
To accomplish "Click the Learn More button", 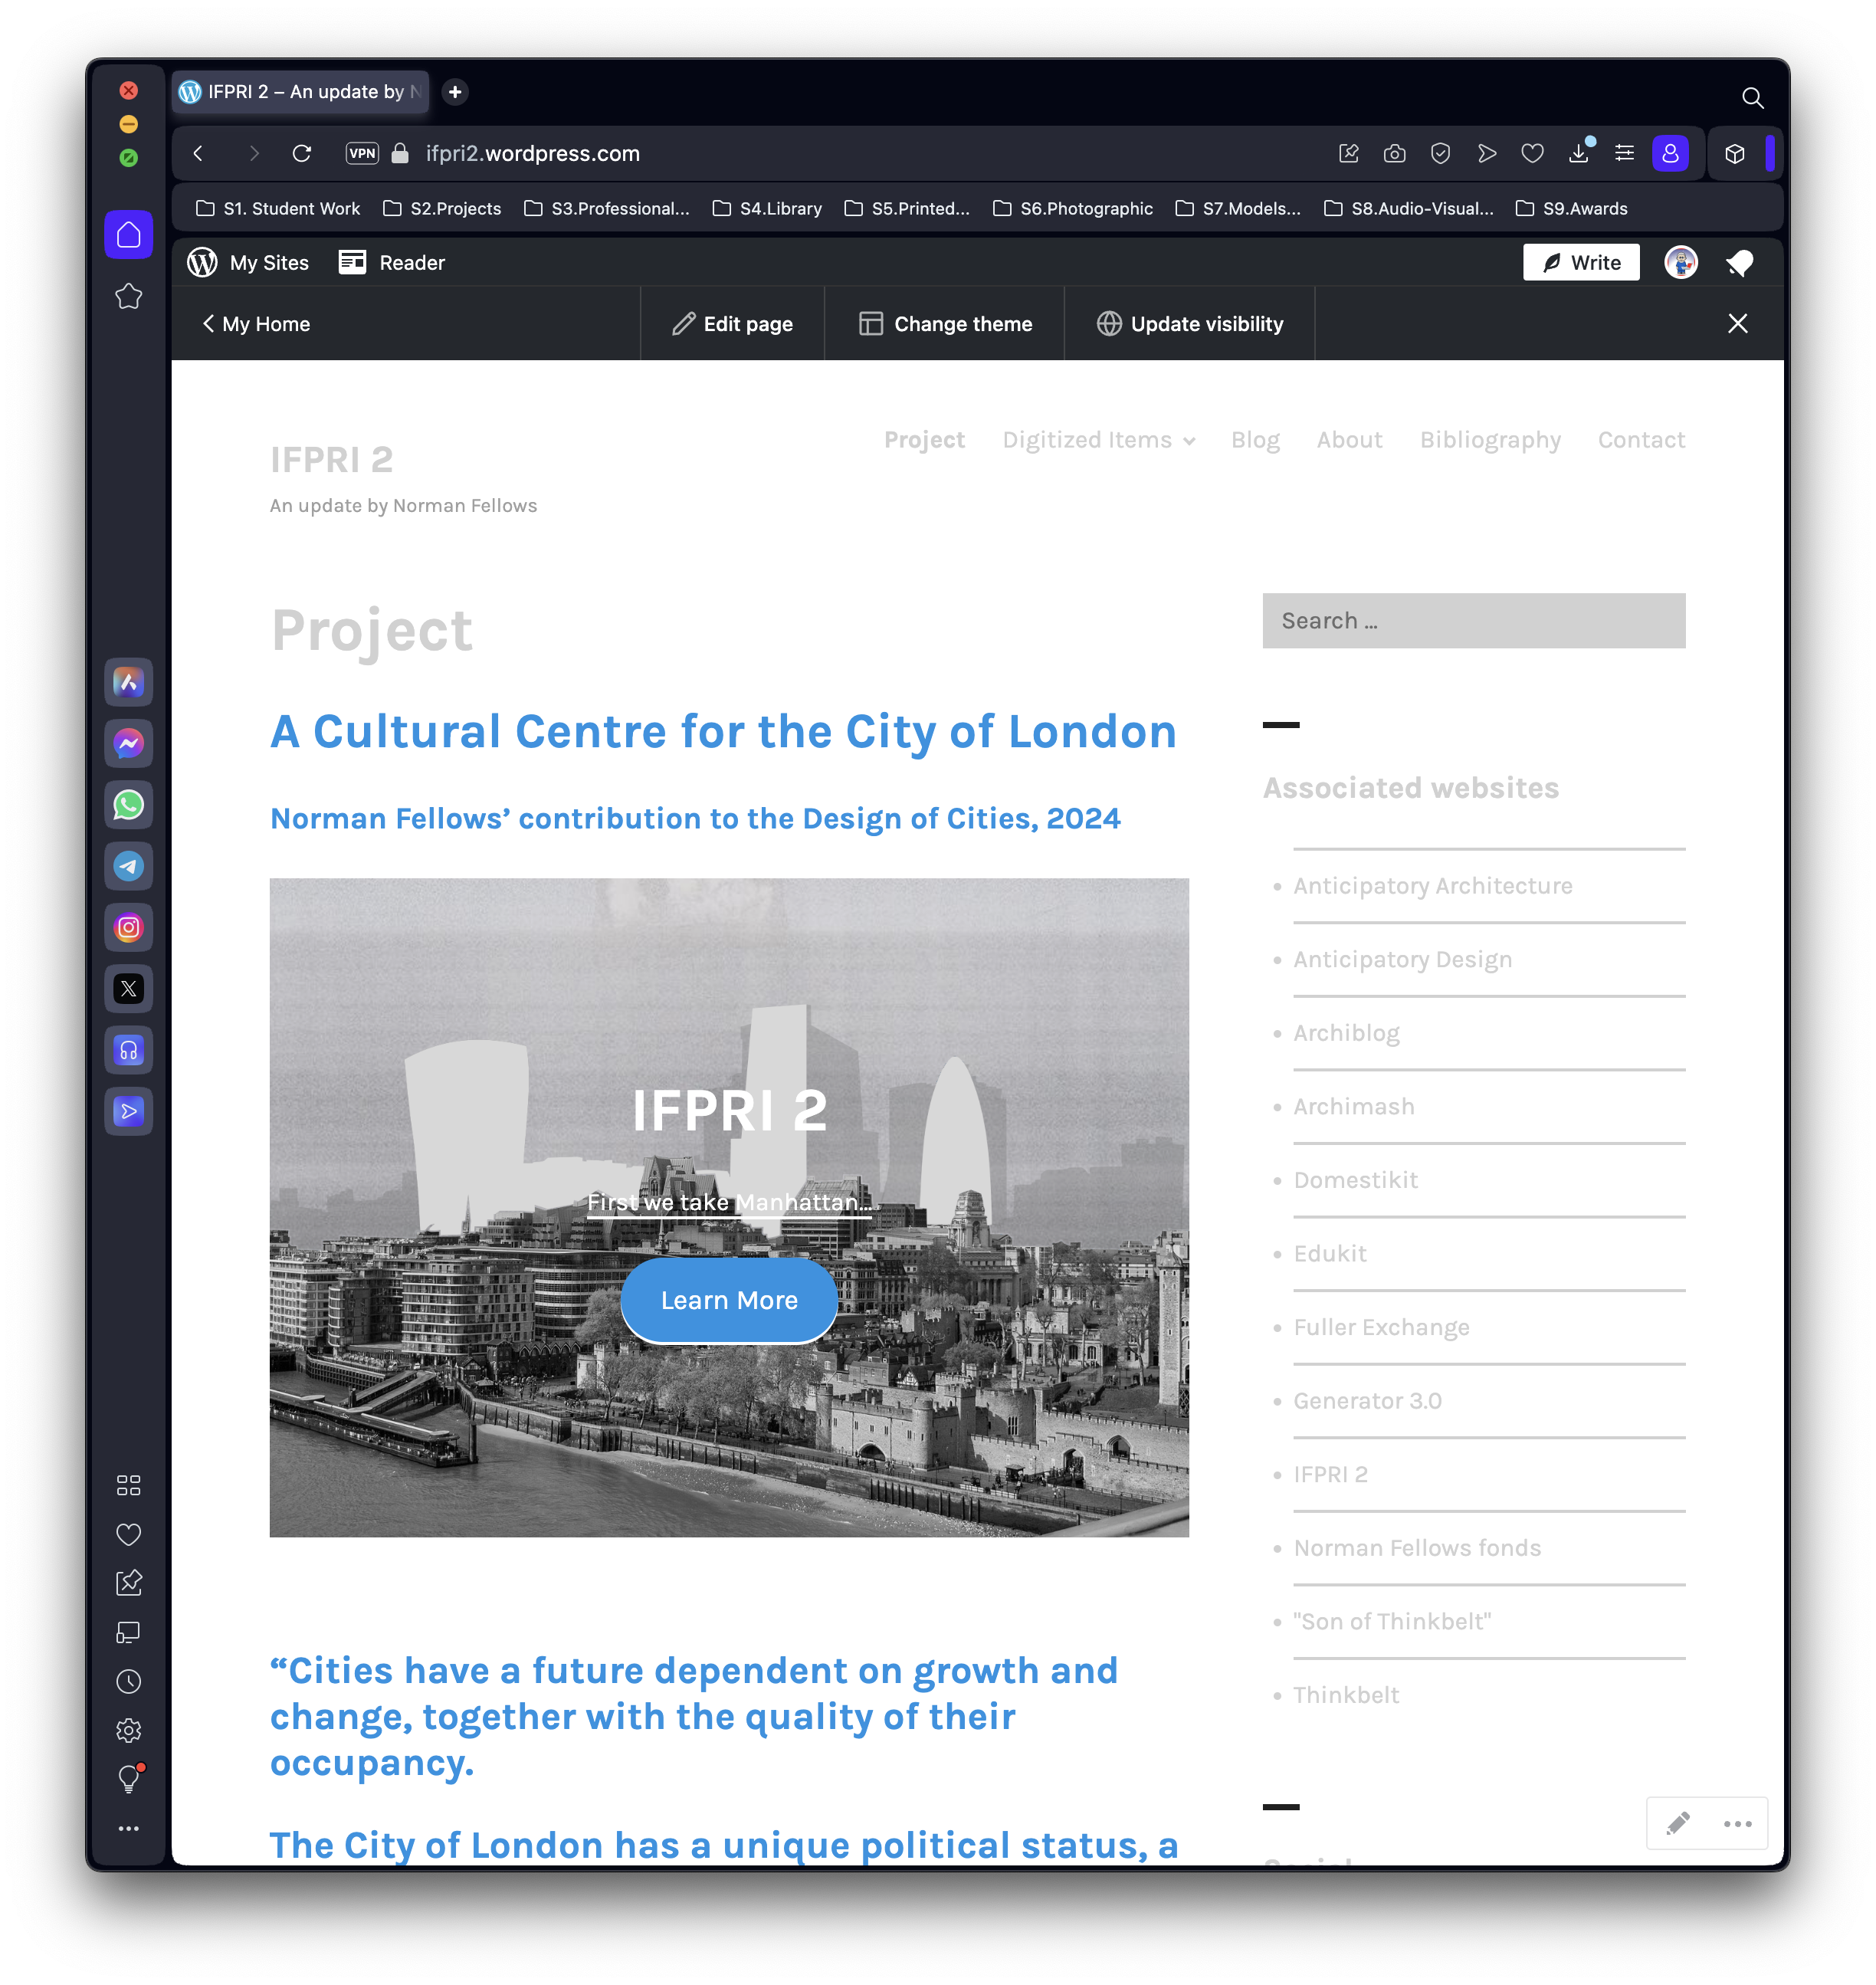I will pyautogui.click(x=729, y=1300).
